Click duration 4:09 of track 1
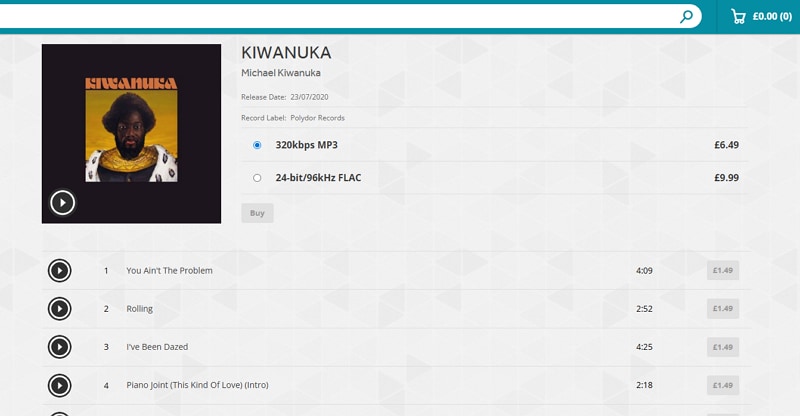 (644, 271)
